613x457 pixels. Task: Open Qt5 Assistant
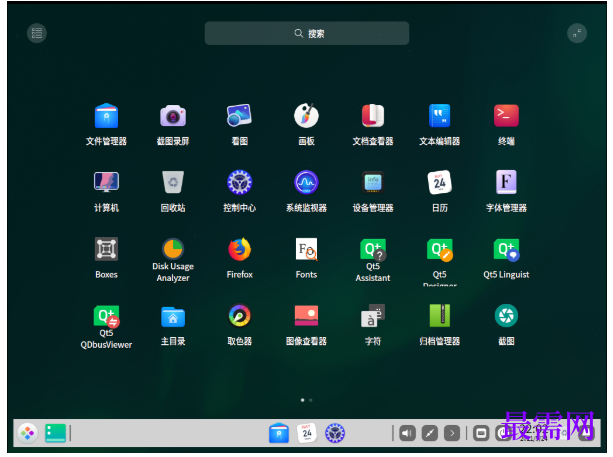[x=373, y=249]
